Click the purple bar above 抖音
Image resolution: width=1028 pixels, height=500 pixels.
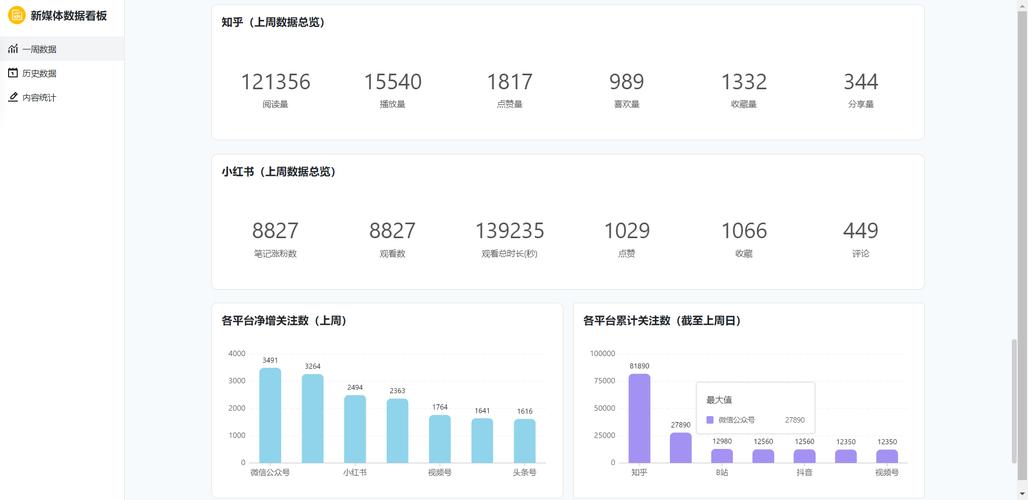coord(804,456)
